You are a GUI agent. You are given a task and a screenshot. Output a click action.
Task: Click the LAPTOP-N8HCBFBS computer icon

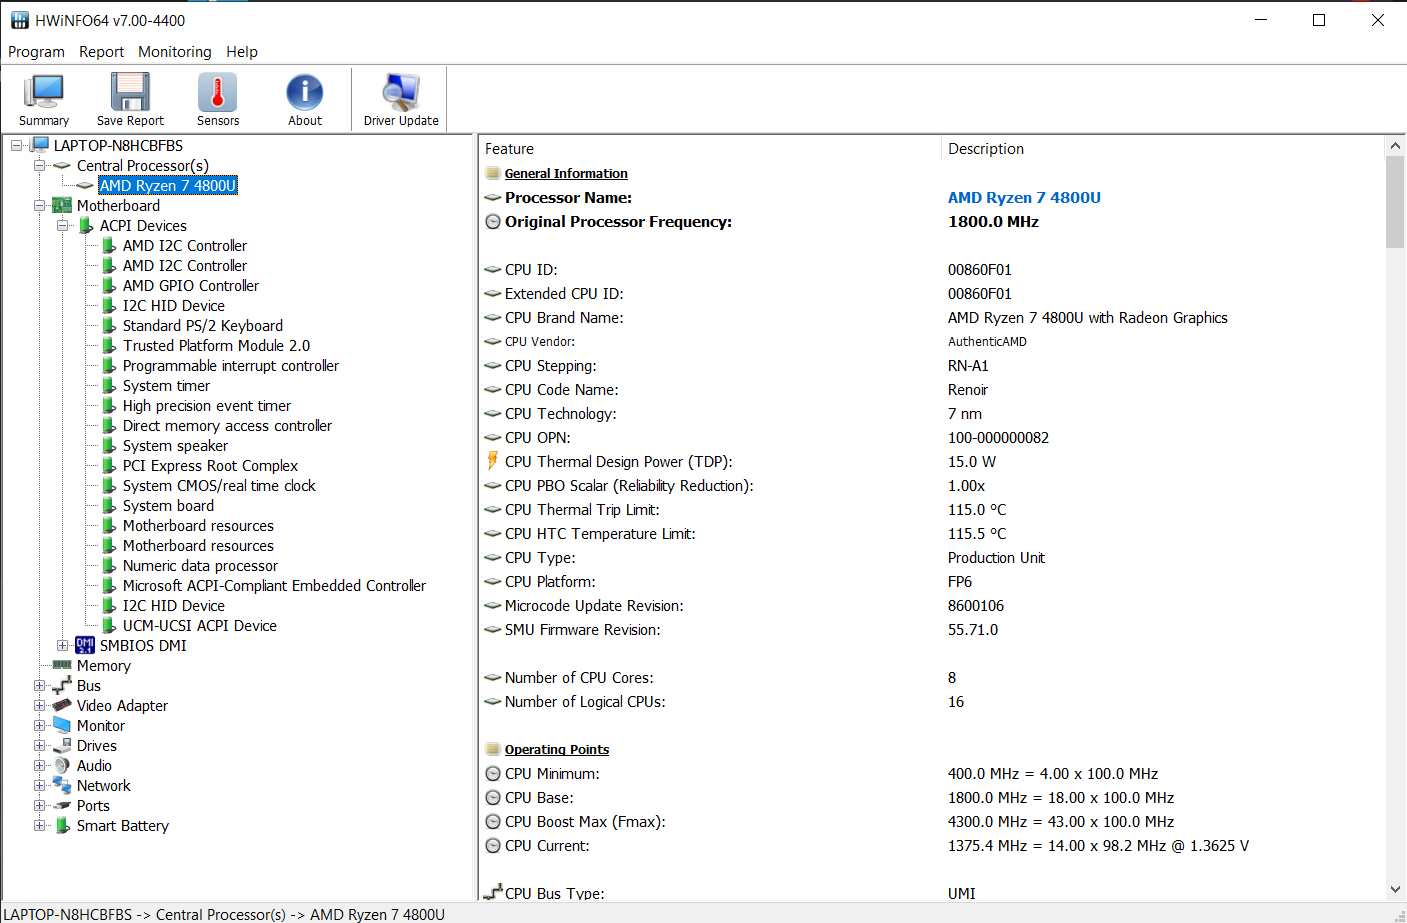pyautogui.click(x=40, y=146)
